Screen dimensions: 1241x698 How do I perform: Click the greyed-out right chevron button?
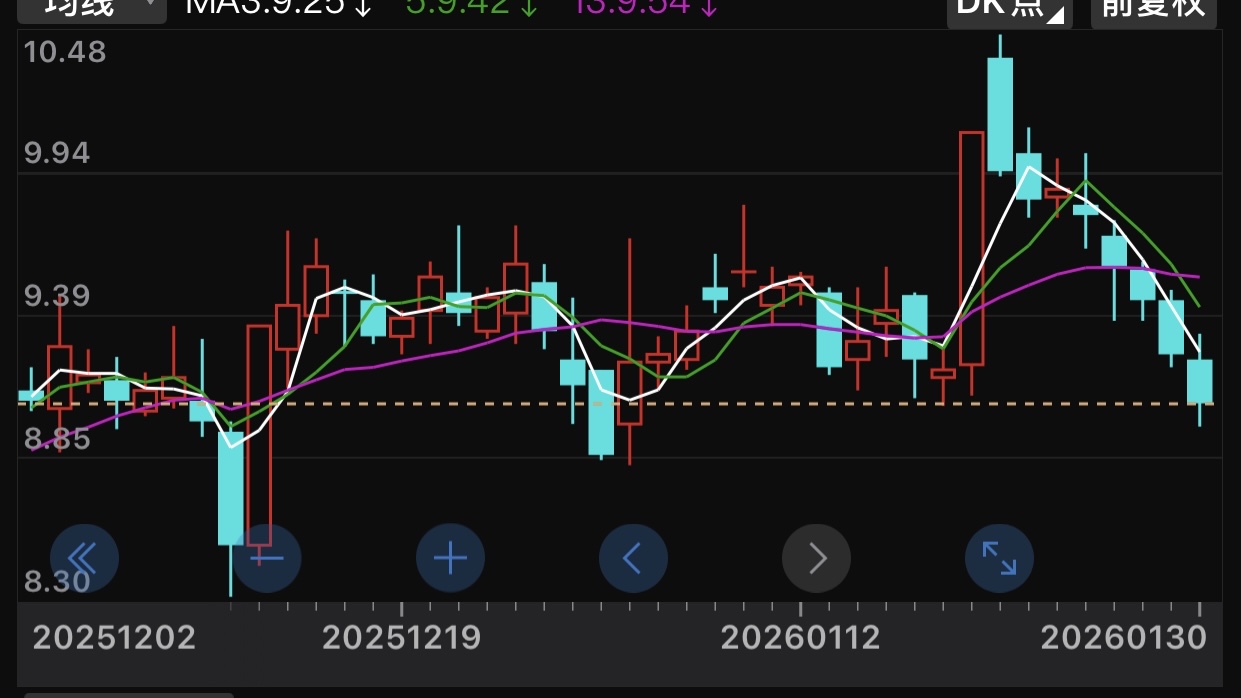[x=816, y=558]
